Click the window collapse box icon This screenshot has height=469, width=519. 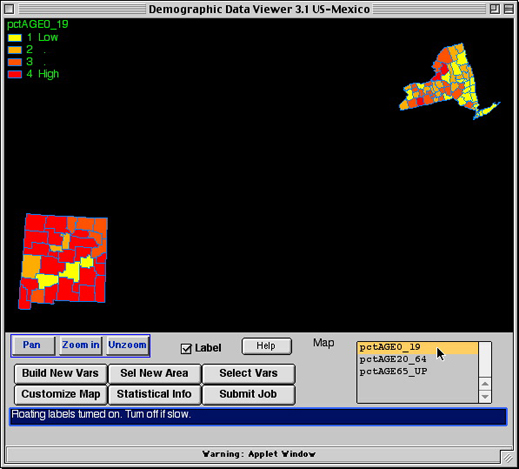(509, 9)
